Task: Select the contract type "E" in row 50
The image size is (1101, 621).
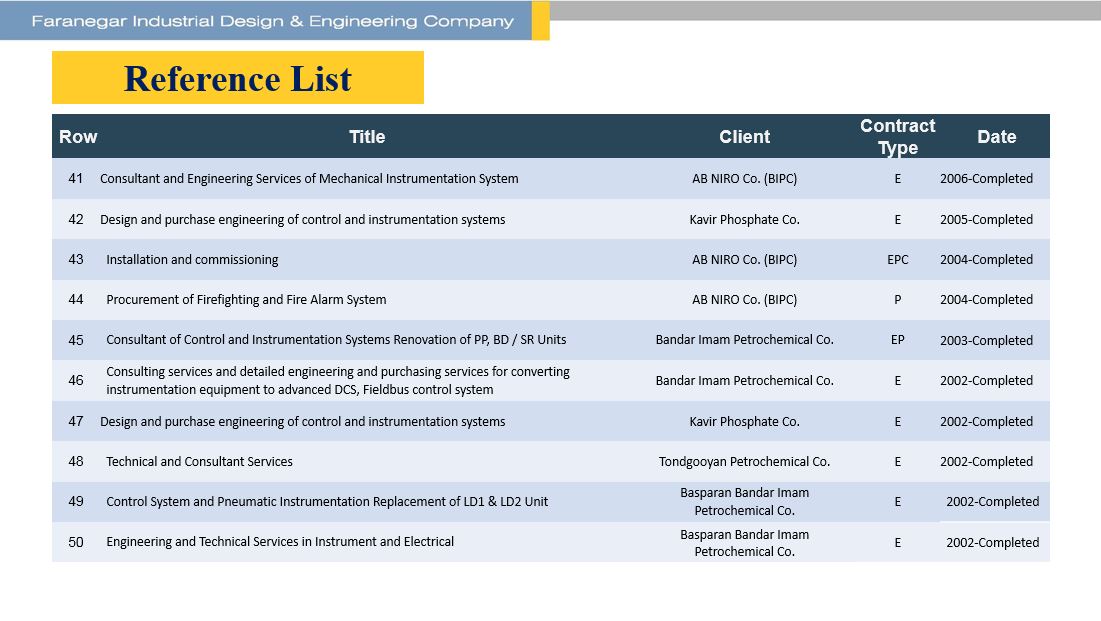Action: pos(897,542)
